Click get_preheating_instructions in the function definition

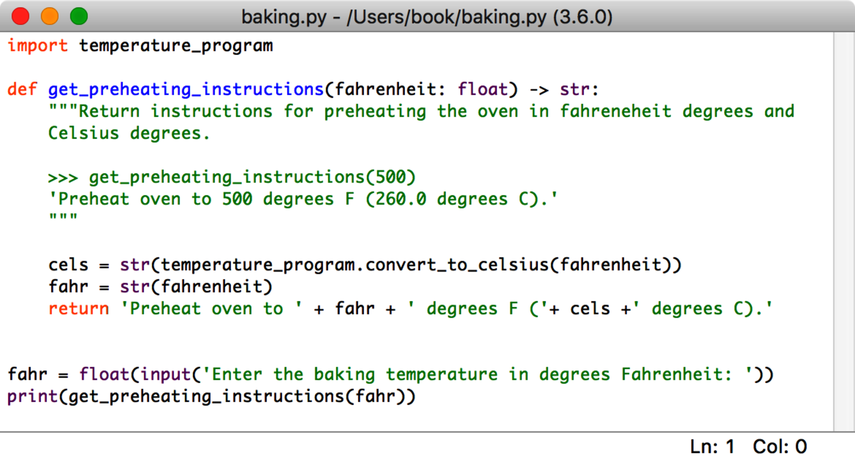185,89
